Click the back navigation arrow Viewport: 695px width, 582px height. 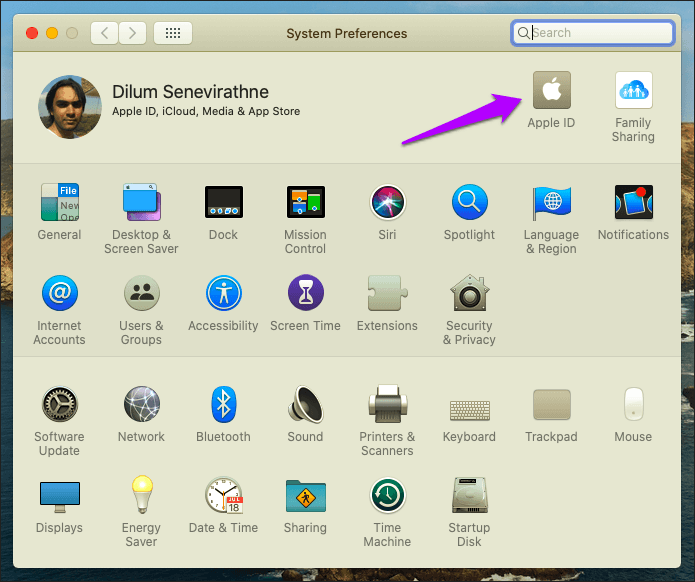[x=104, y=33]
